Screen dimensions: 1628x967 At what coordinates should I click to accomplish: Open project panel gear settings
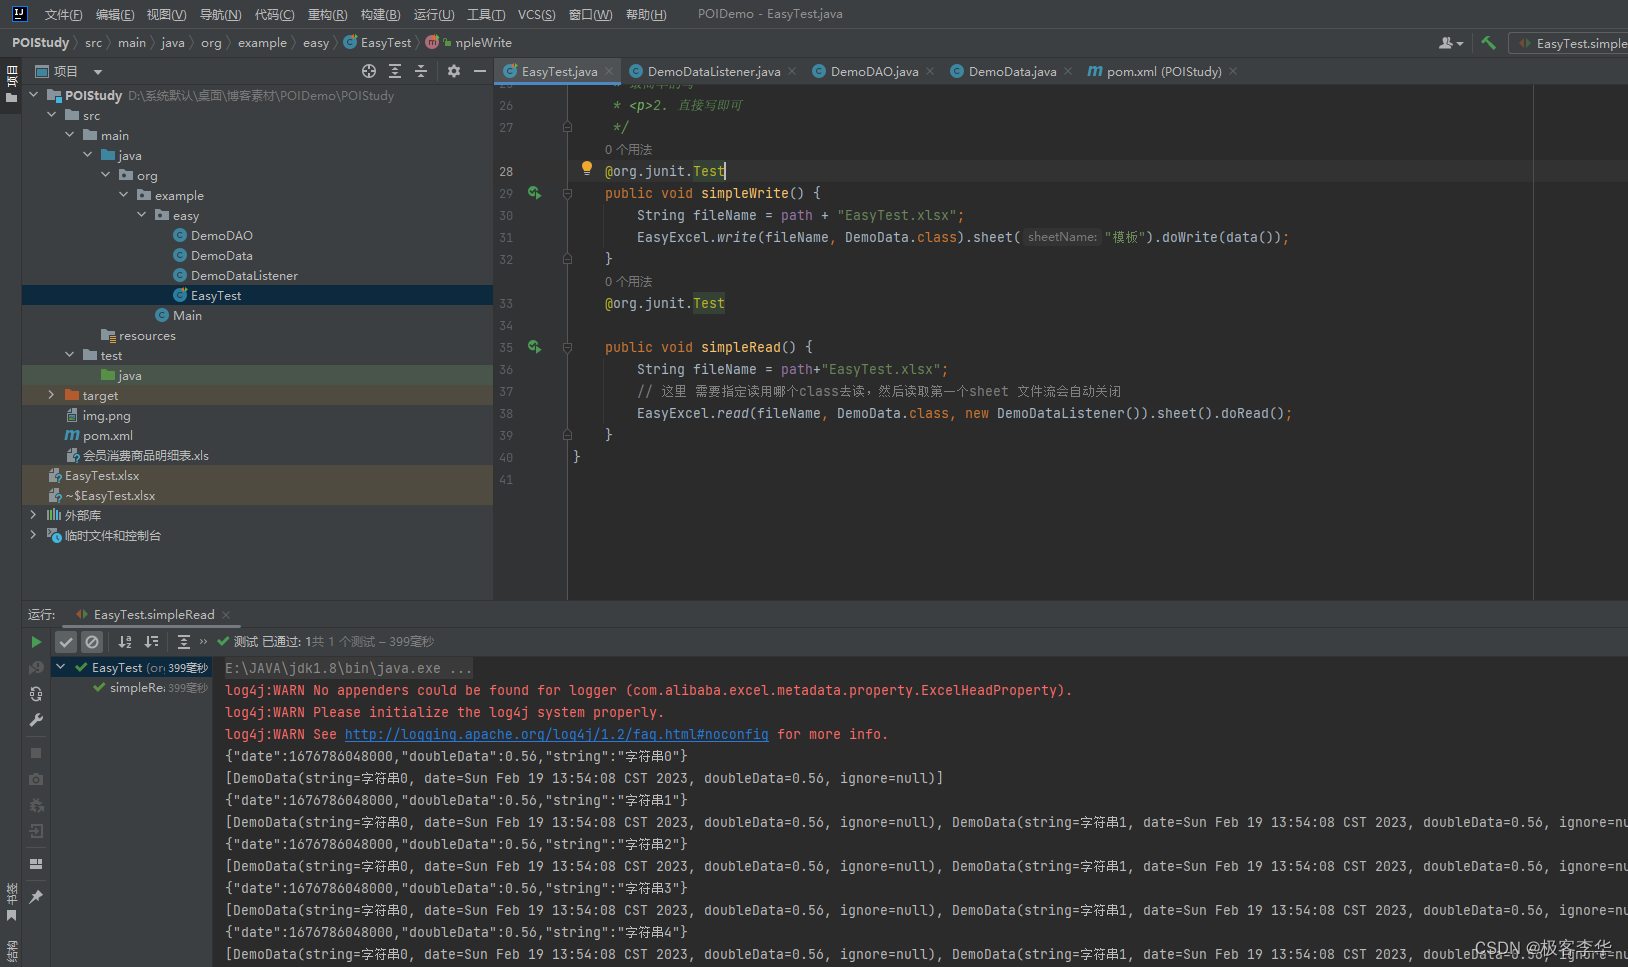[x=454, y=71]
